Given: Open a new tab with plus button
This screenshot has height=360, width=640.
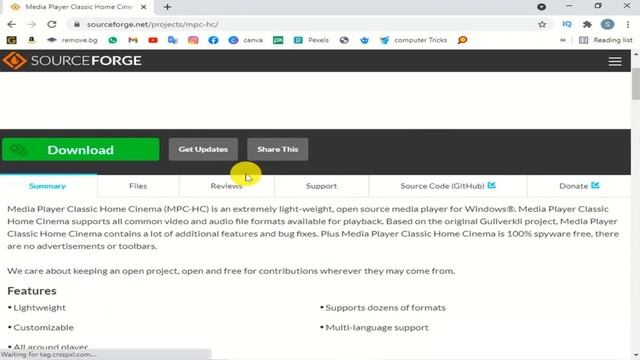Looking at the screenshot, I should (167, 7).
